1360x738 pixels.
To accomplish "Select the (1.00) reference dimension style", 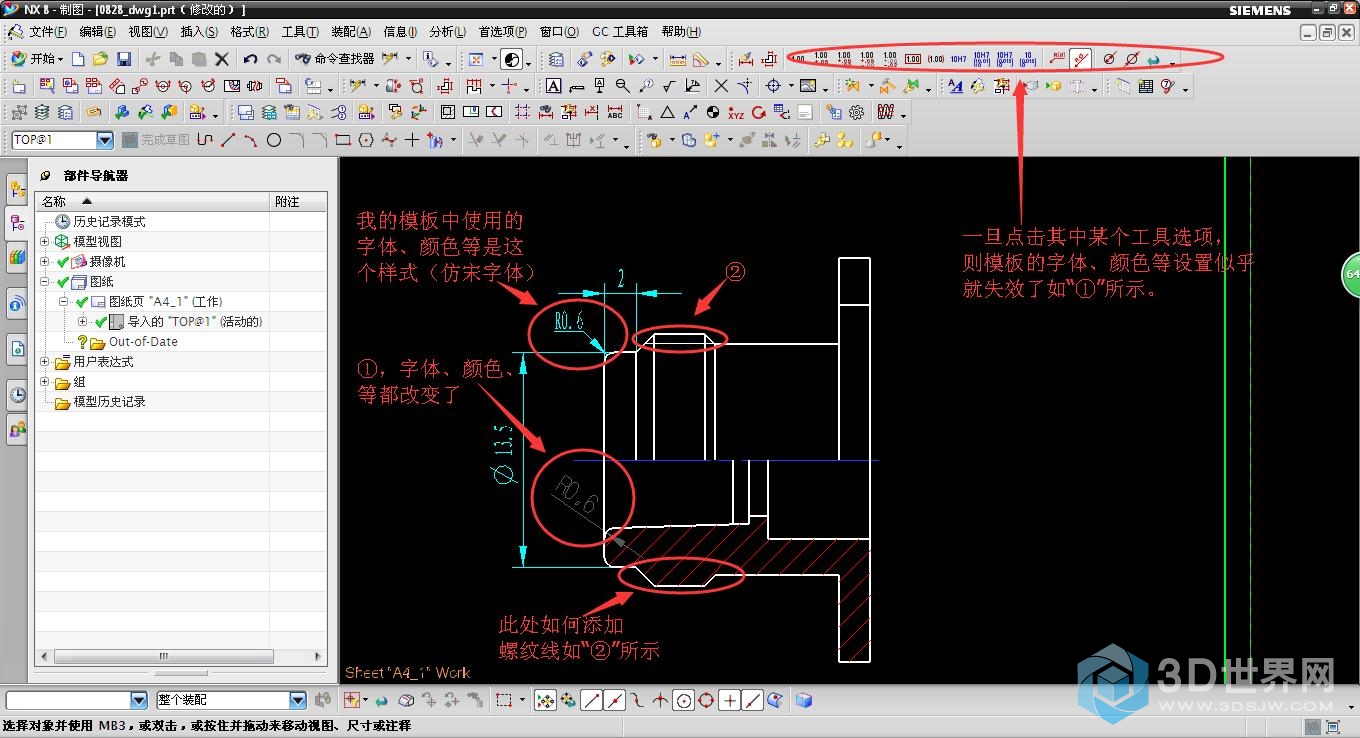I will click(936, 59).
